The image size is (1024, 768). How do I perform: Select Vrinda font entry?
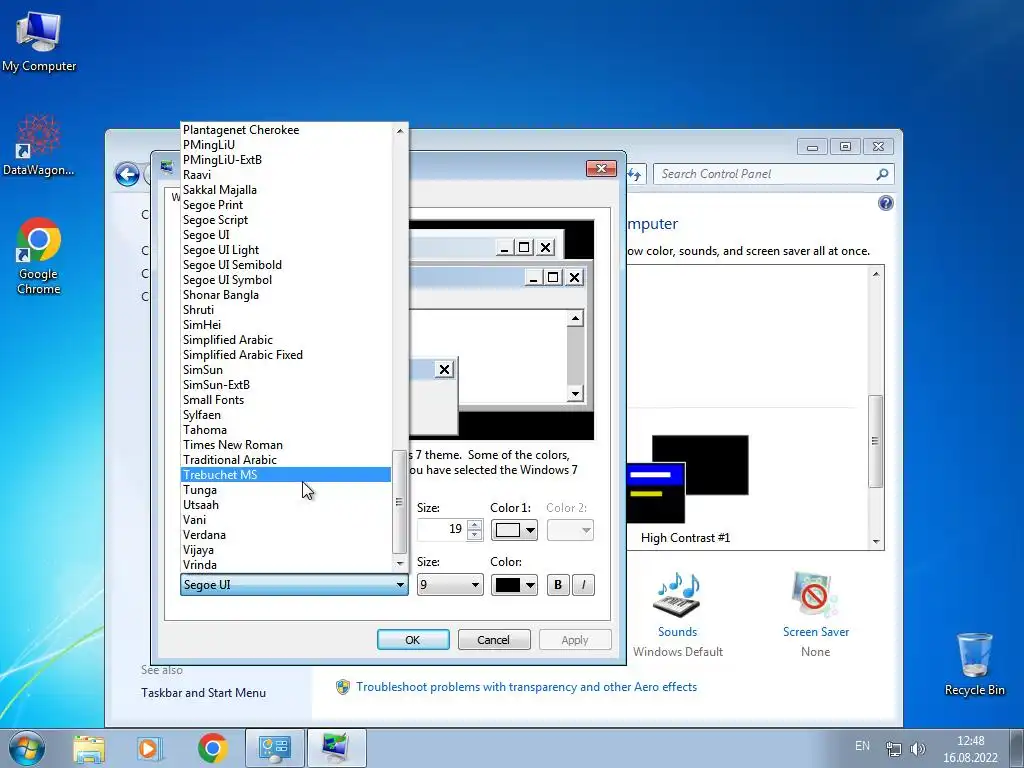(285, 565)
